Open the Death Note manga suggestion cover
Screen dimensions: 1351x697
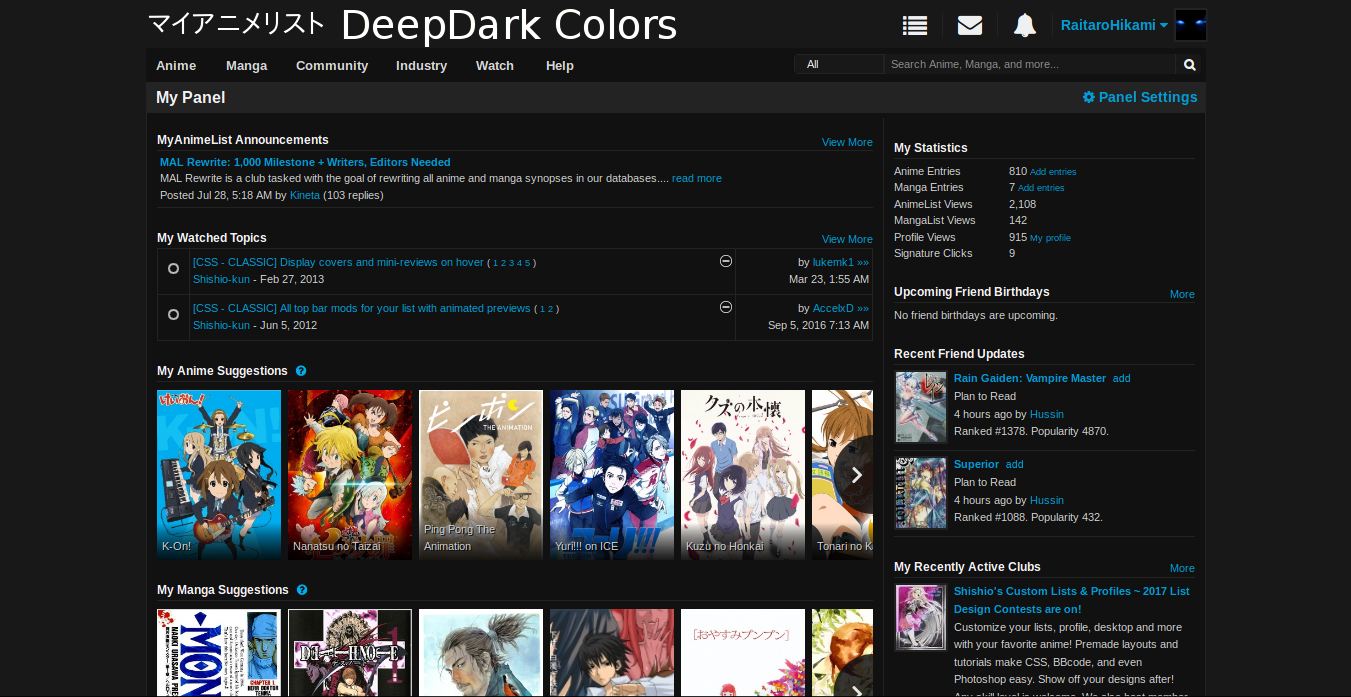click(350, 653)
